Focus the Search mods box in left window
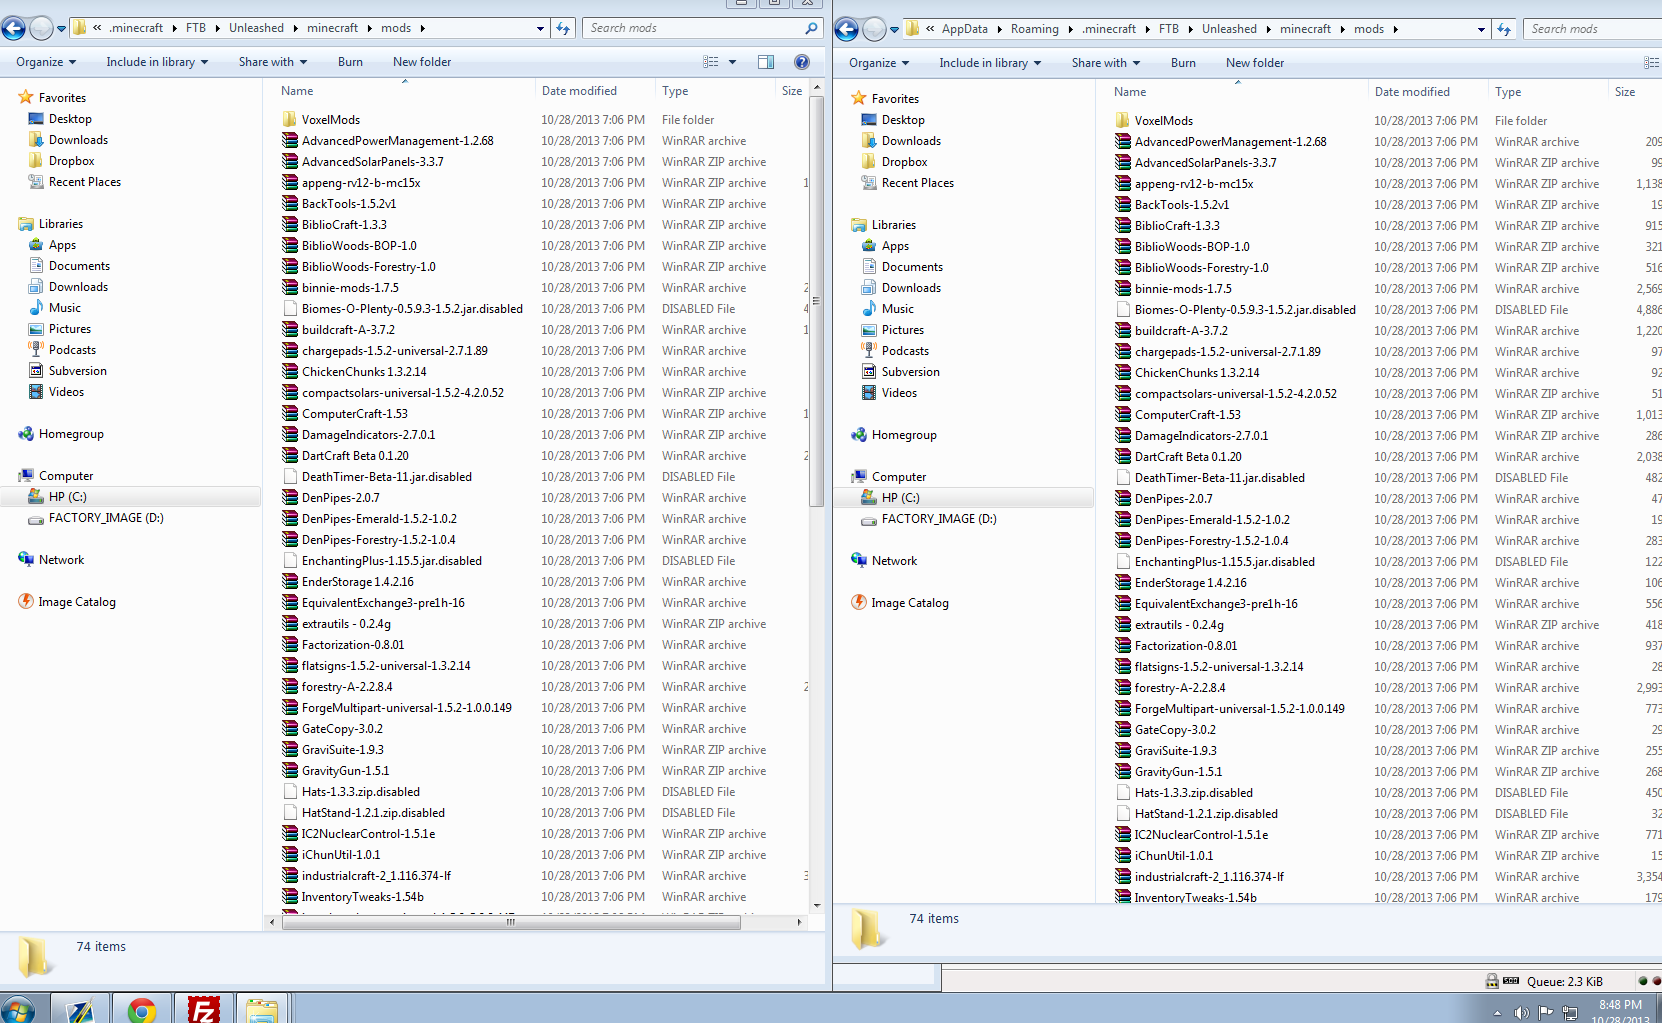Screen dimensions: 1662x1023 pos(702,28)
